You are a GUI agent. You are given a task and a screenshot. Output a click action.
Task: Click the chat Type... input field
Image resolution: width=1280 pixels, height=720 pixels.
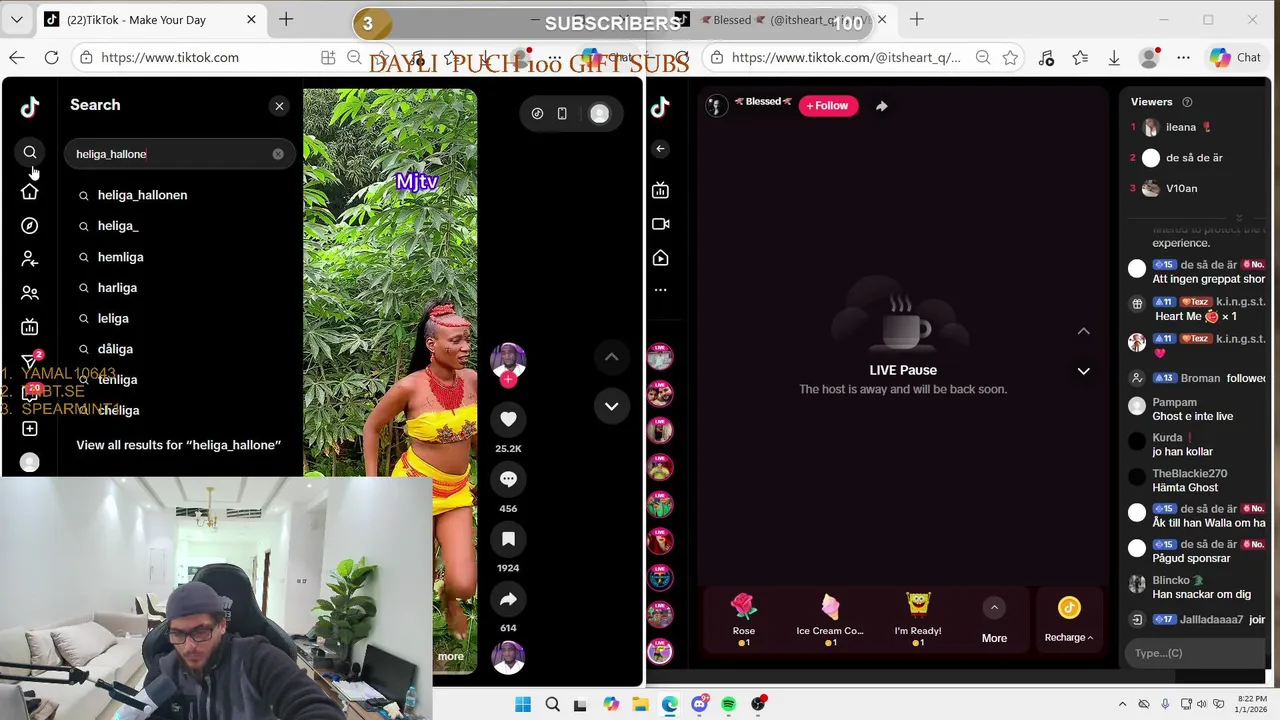[x=1195, y=653]
